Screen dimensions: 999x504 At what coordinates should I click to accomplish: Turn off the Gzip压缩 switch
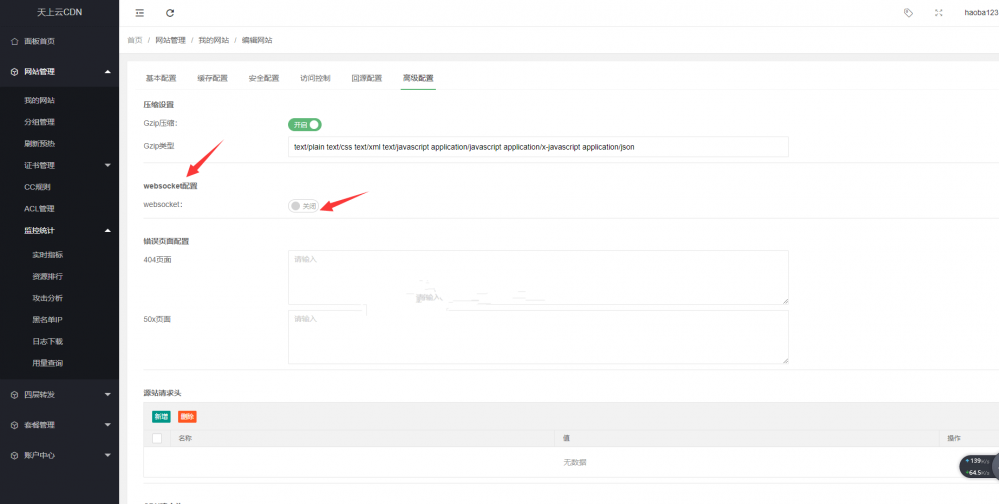[304, 124]
